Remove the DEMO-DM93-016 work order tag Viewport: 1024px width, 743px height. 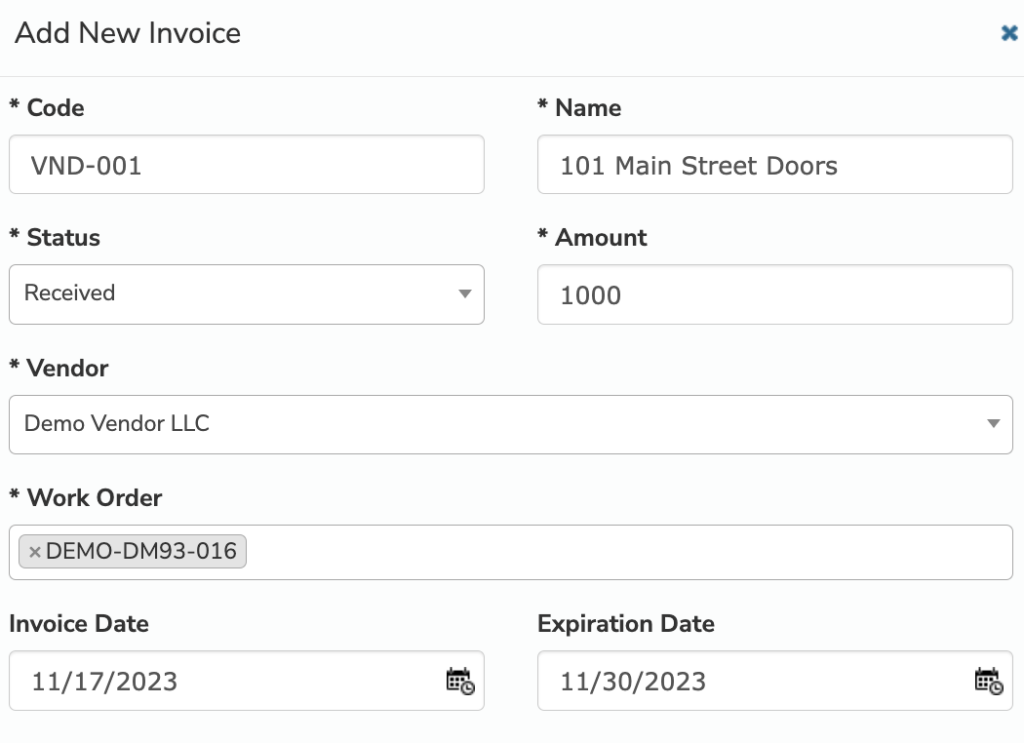coord(35,552)
